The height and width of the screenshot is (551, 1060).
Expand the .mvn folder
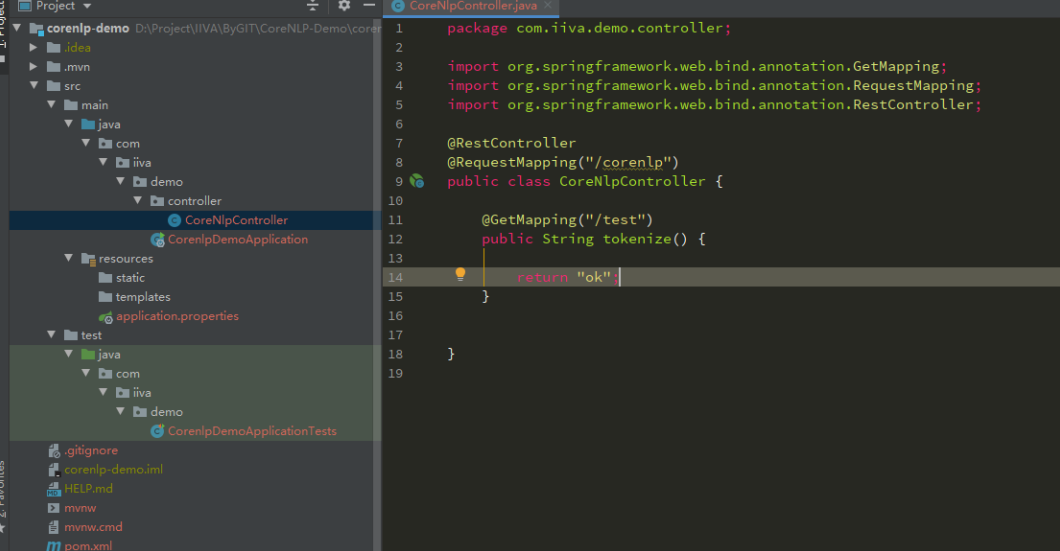click(x=33, y=66)
